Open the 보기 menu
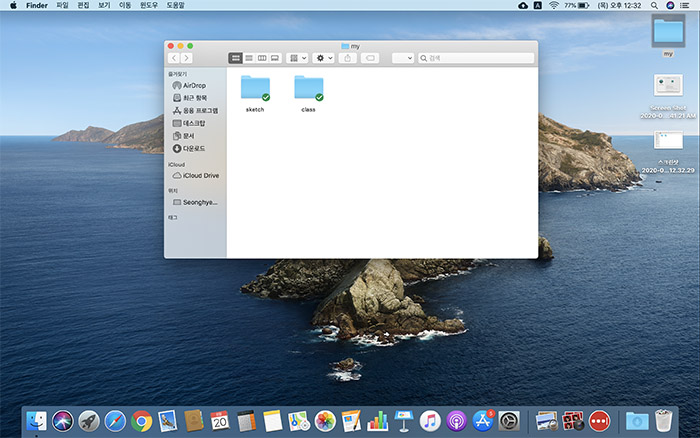This screenshot has height=438, width=700. (104, 5)
